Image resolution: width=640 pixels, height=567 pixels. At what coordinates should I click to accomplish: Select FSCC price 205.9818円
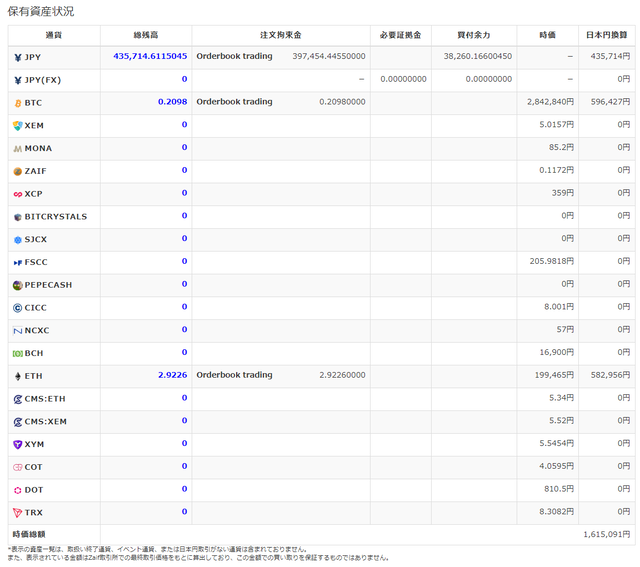click(x=552, y=261)
